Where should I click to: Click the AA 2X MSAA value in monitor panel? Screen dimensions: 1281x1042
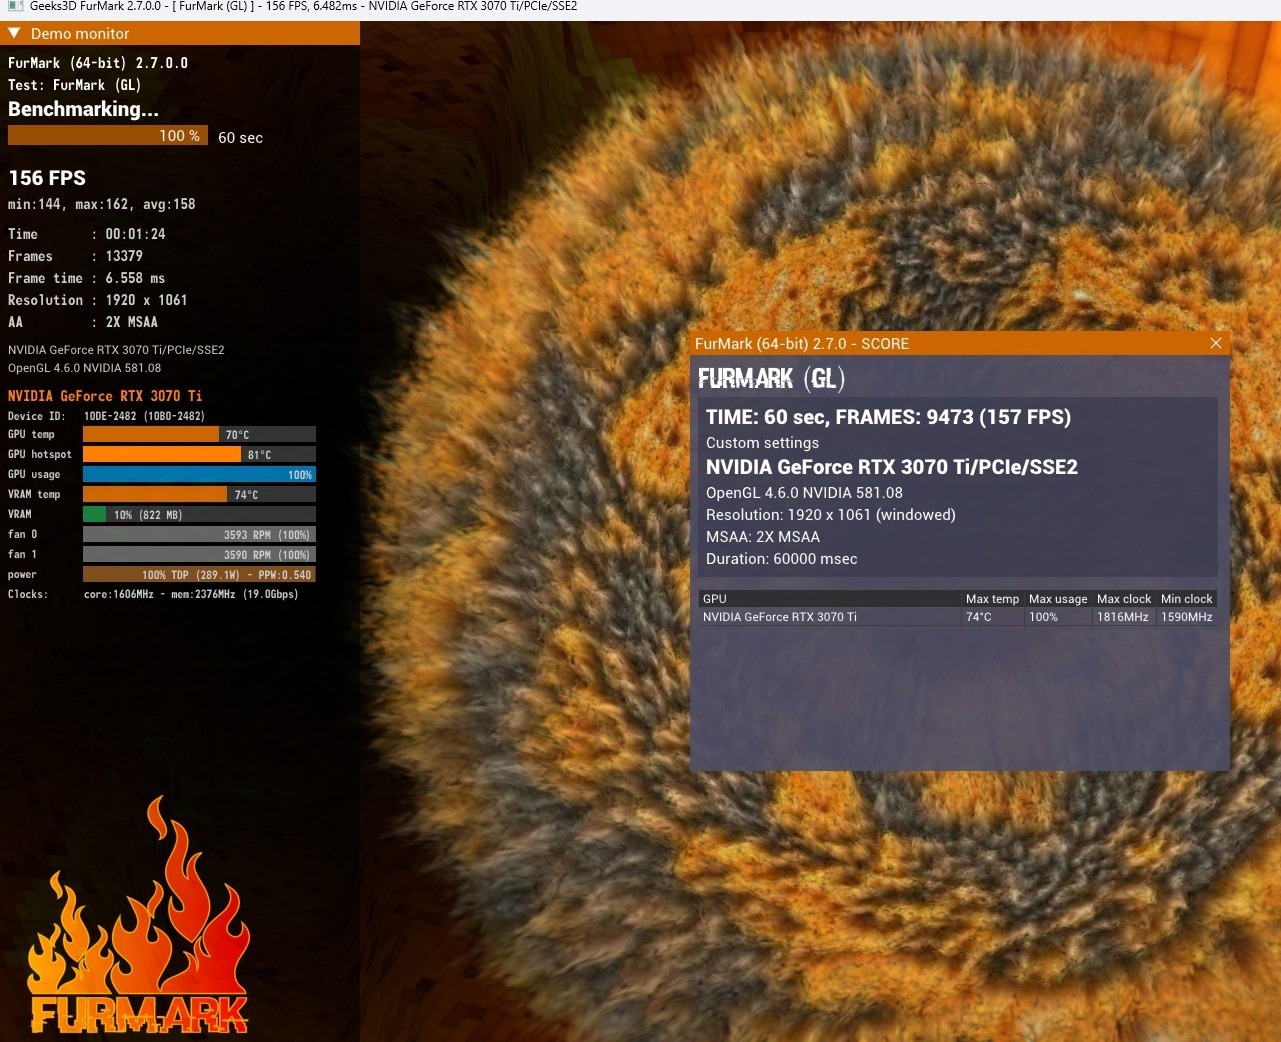tap(131, 322)
